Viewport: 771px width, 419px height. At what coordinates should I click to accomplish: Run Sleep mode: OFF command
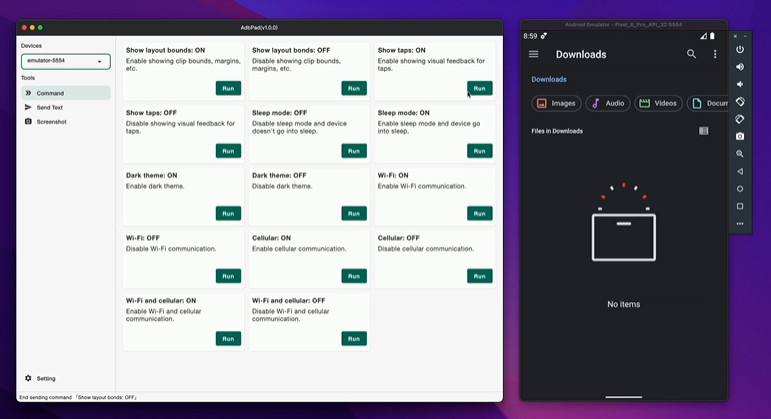[354, 151]
